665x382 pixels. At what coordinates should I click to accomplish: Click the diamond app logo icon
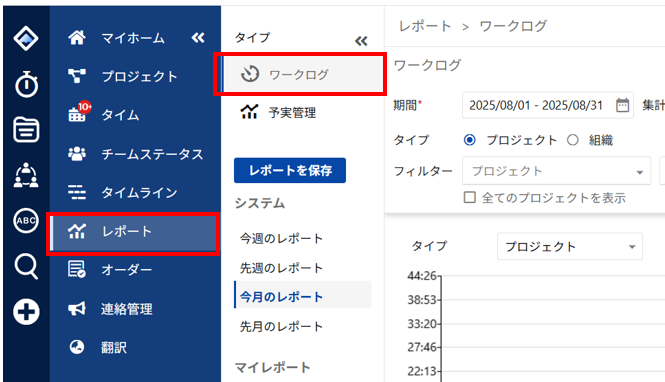click(26, 39)
